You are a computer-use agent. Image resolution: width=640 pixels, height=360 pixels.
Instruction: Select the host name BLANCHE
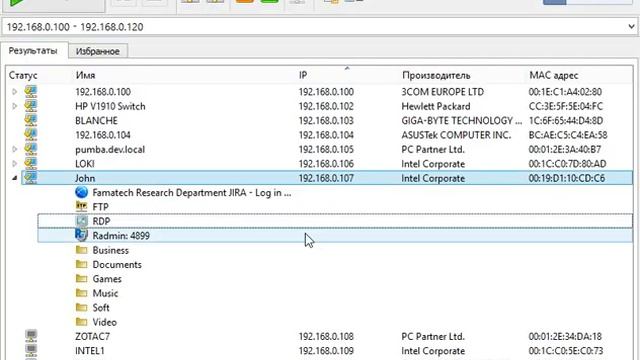pos(96,121)
